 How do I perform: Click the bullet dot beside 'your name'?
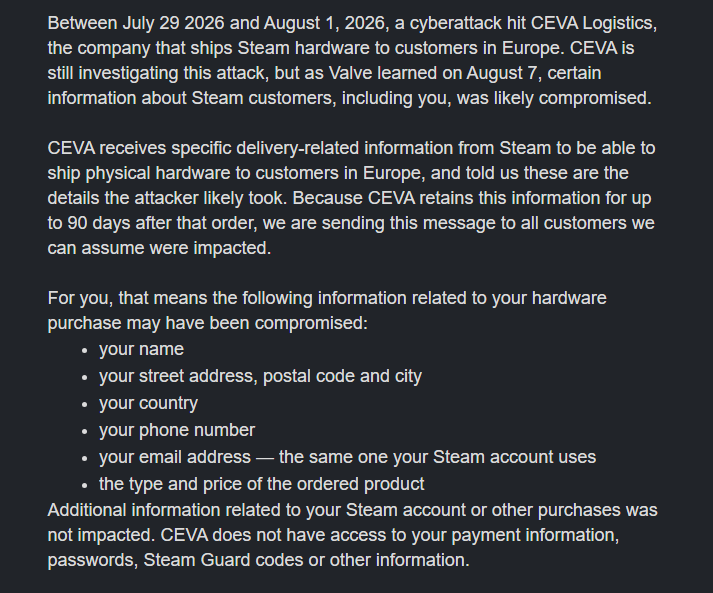(x=85, y=351)
